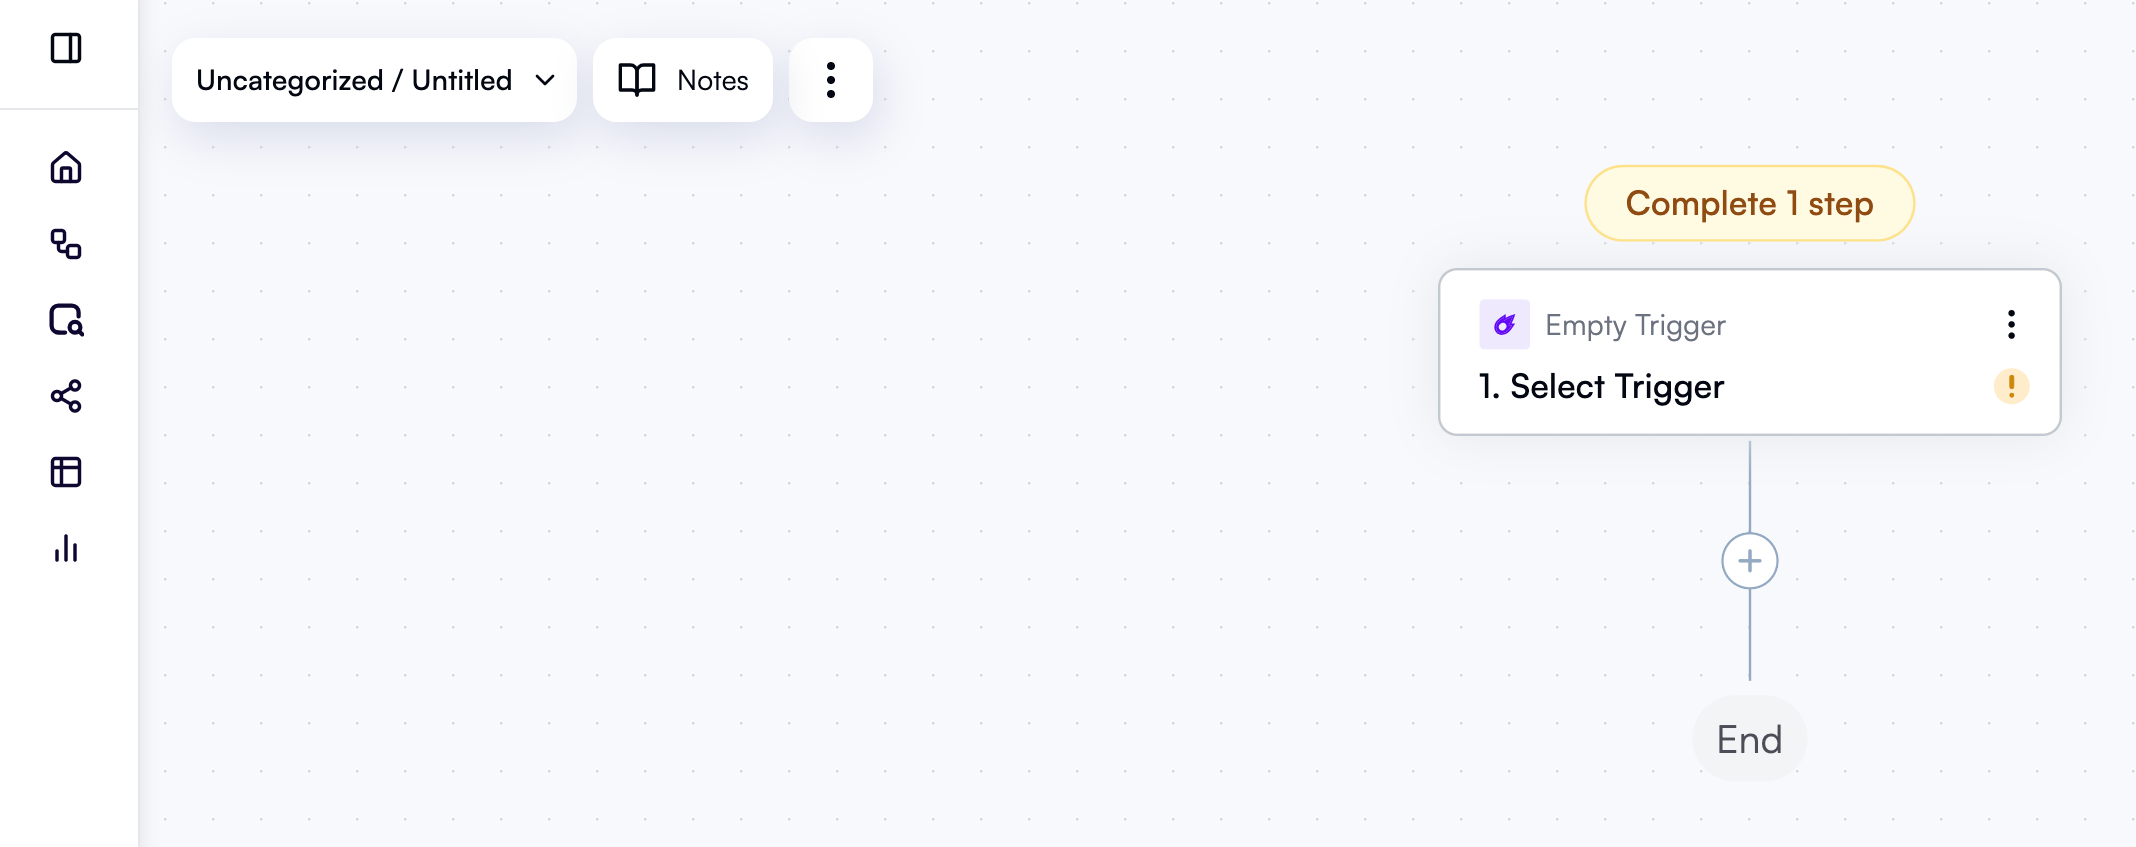Screen dimensions: 2136x847
Task: Open the search browse icon in sidebar
Action: 66,321
